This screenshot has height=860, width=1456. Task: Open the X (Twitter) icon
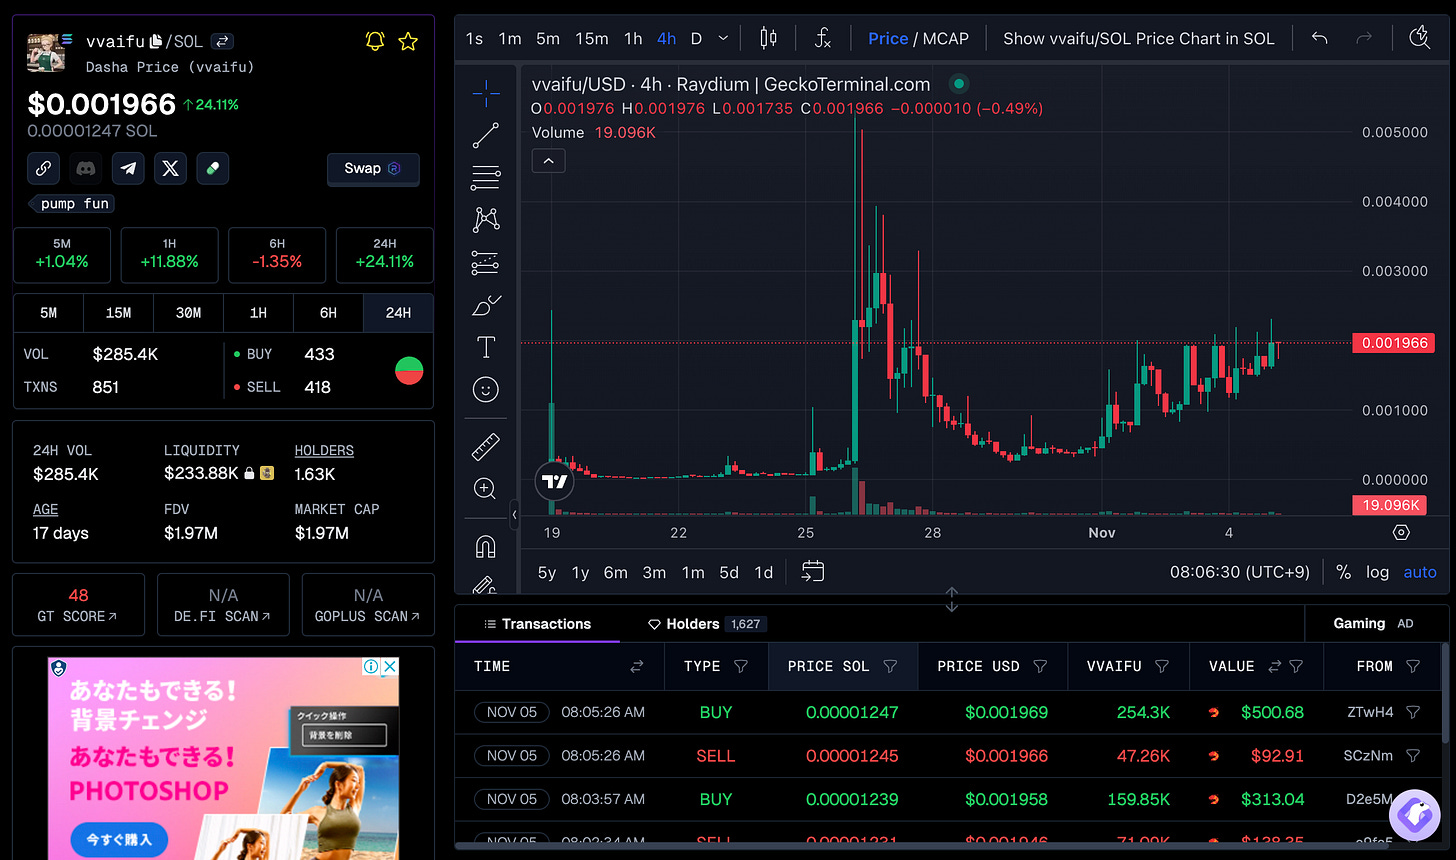170,168
